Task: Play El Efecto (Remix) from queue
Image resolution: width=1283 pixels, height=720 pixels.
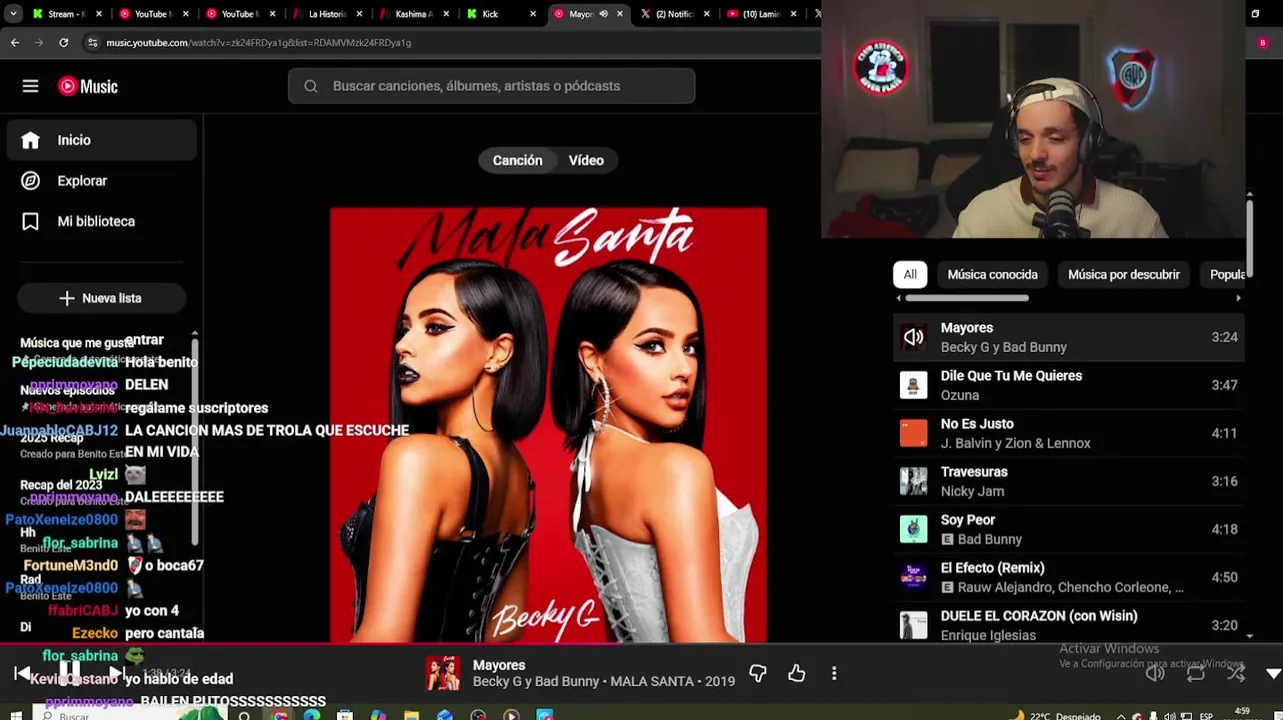Action: click(1068, 577)
